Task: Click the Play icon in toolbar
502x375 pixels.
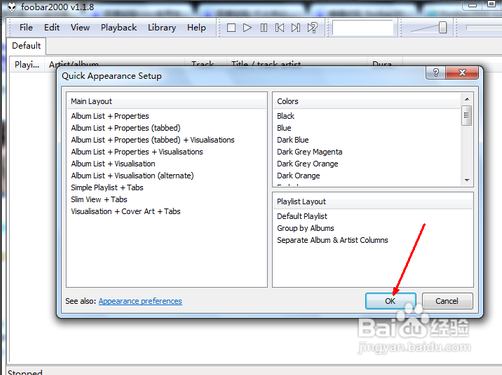Action: point(247,28)
